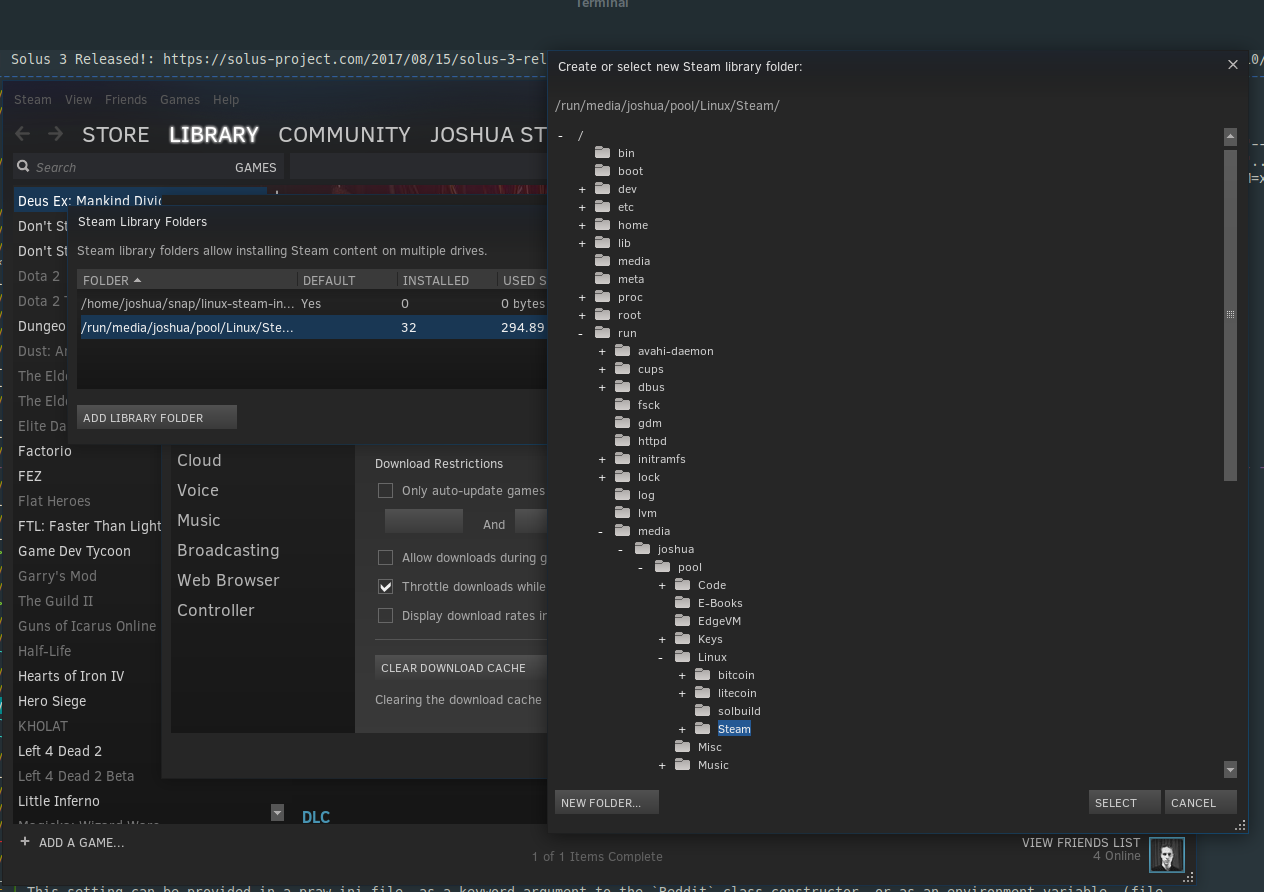Expand the bitcoin folder node

[x=682, y=675]
